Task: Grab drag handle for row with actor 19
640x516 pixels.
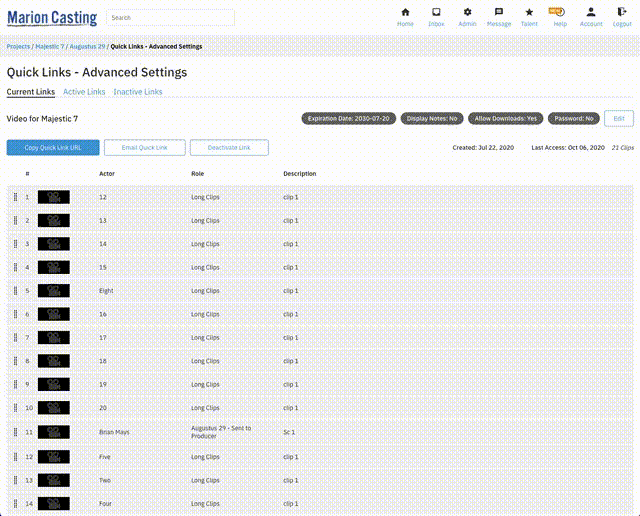Action: tap(16, 384)
